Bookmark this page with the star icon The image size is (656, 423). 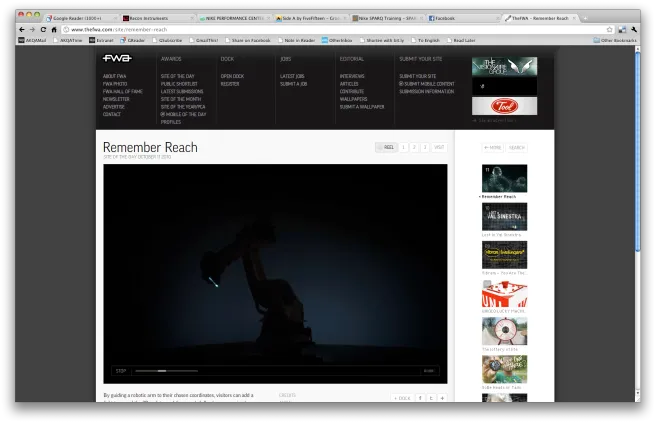pos(610,30)
